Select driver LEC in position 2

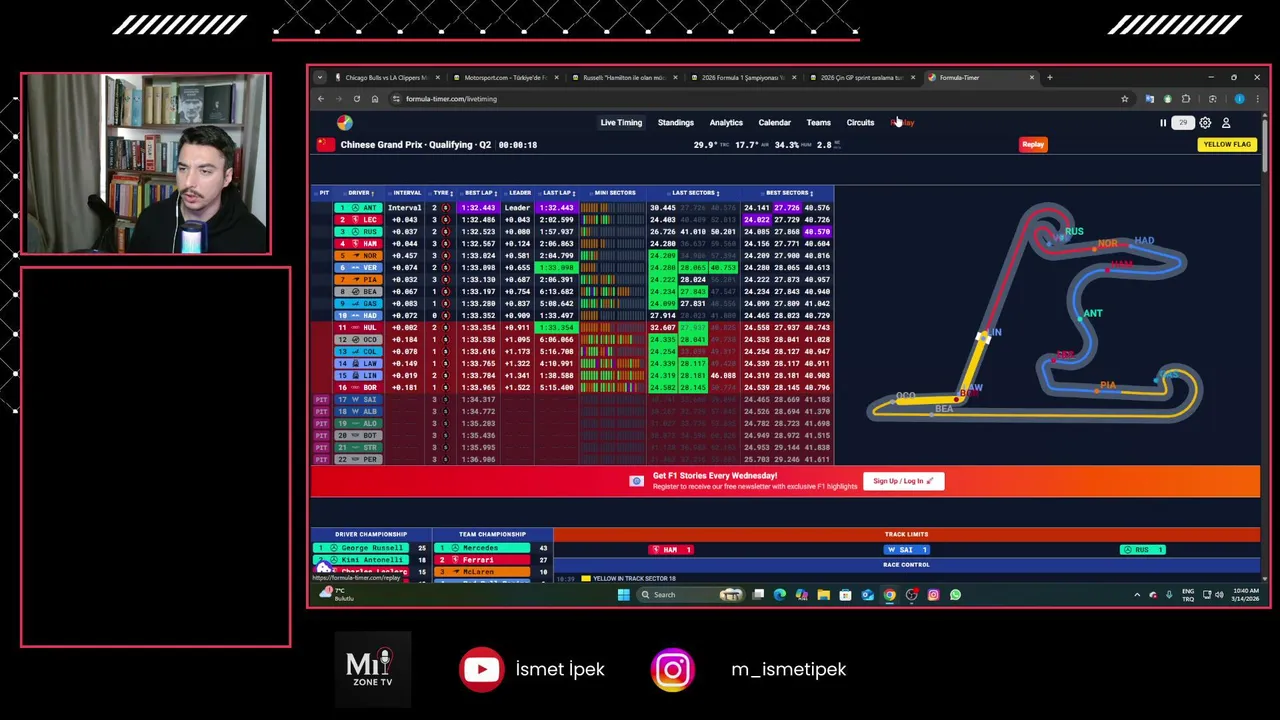(357, 220)
